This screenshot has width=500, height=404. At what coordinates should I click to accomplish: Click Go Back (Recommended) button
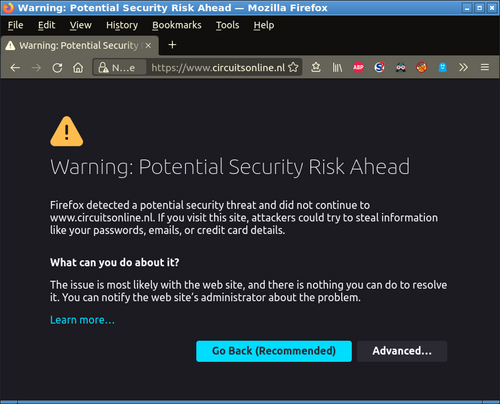(x=274, y=351)
